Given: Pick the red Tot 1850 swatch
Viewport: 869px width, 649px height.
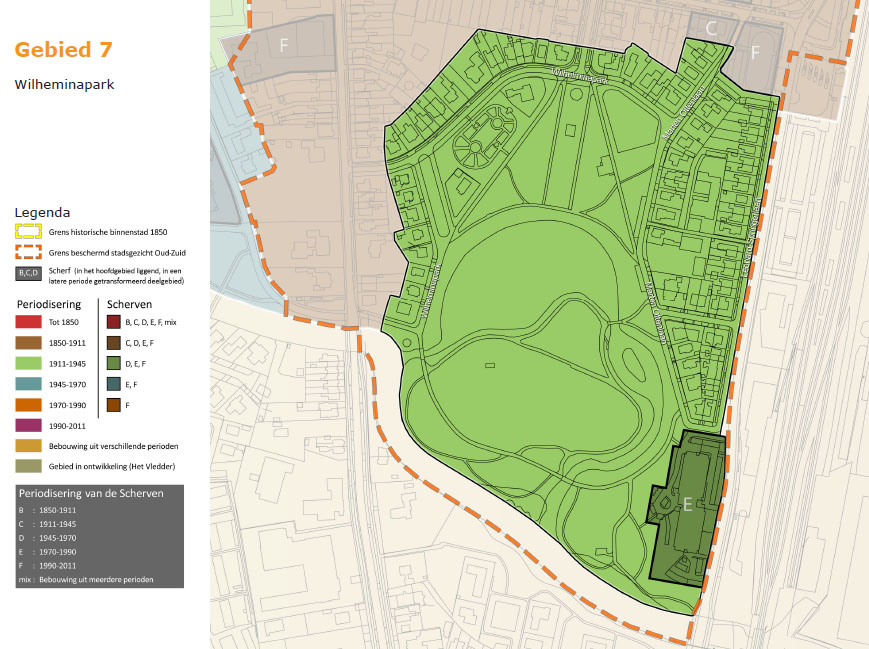Looking at the screenshot, I should pyautogui.click(x=30, y=322).
